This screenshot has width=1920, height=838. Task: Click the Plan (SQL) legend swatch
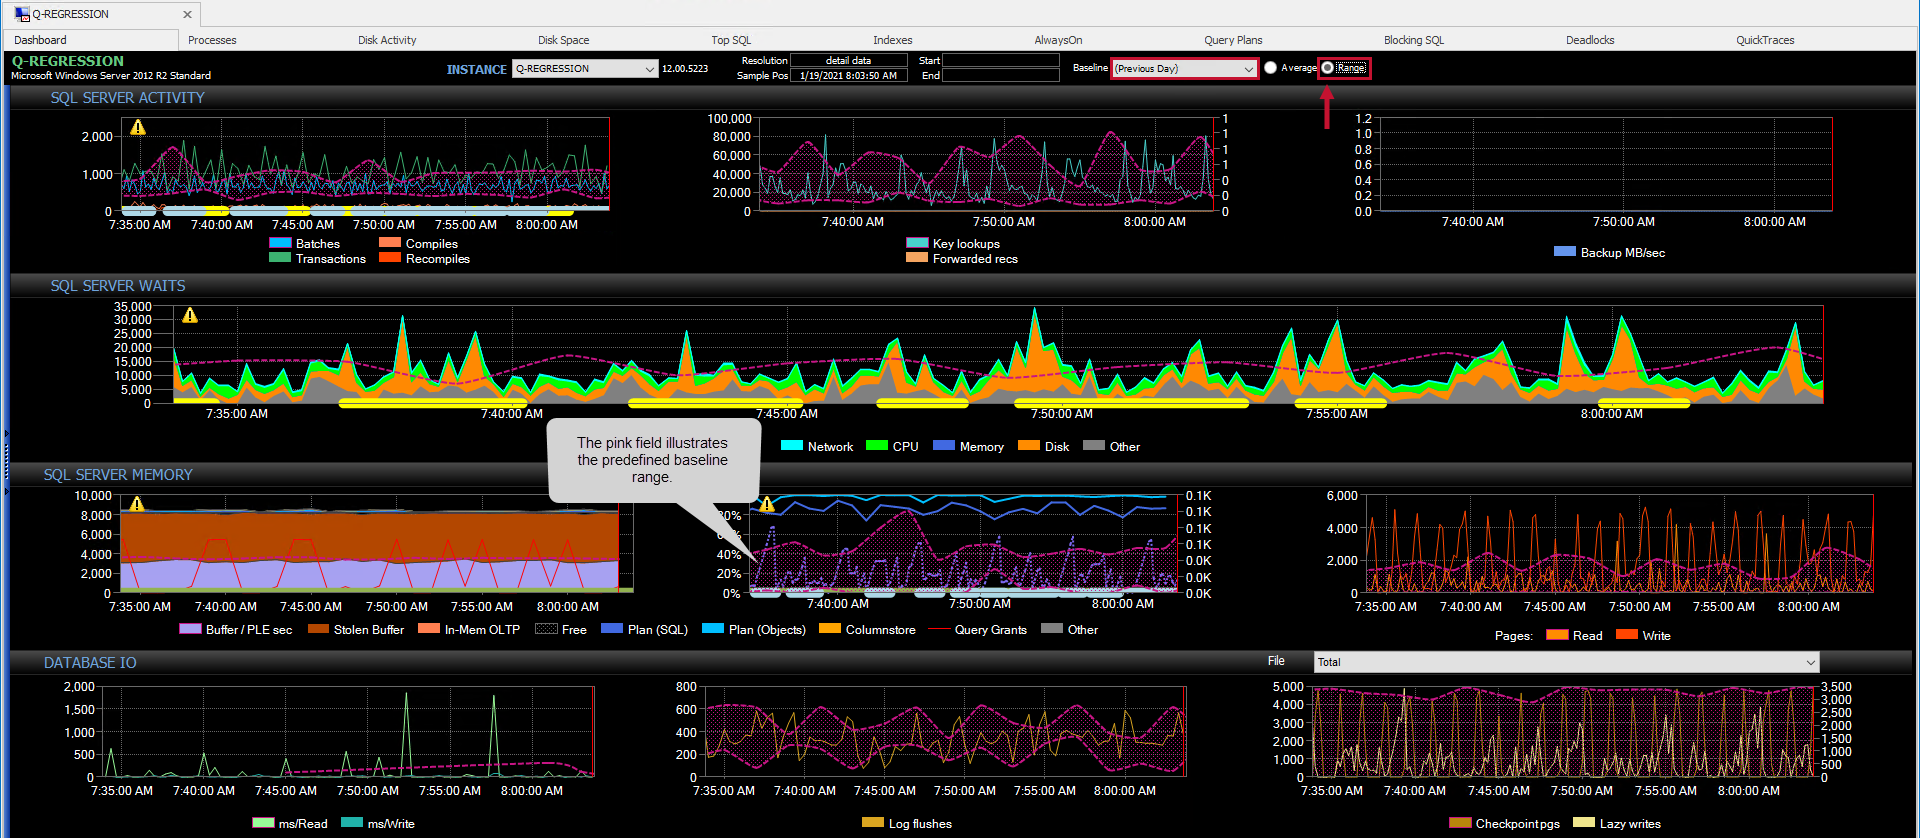pos(612,629)
